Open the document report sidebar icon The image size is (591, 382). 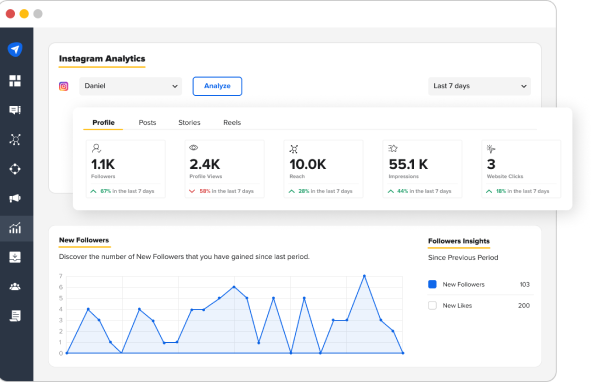point(15,316)
